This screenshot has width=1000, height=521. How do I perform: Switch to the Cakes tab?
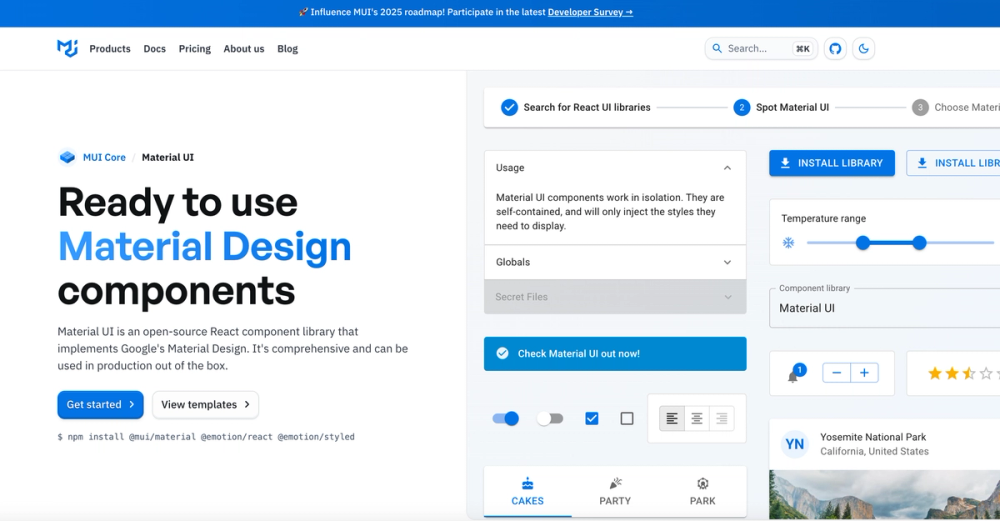tap(527, 492)
